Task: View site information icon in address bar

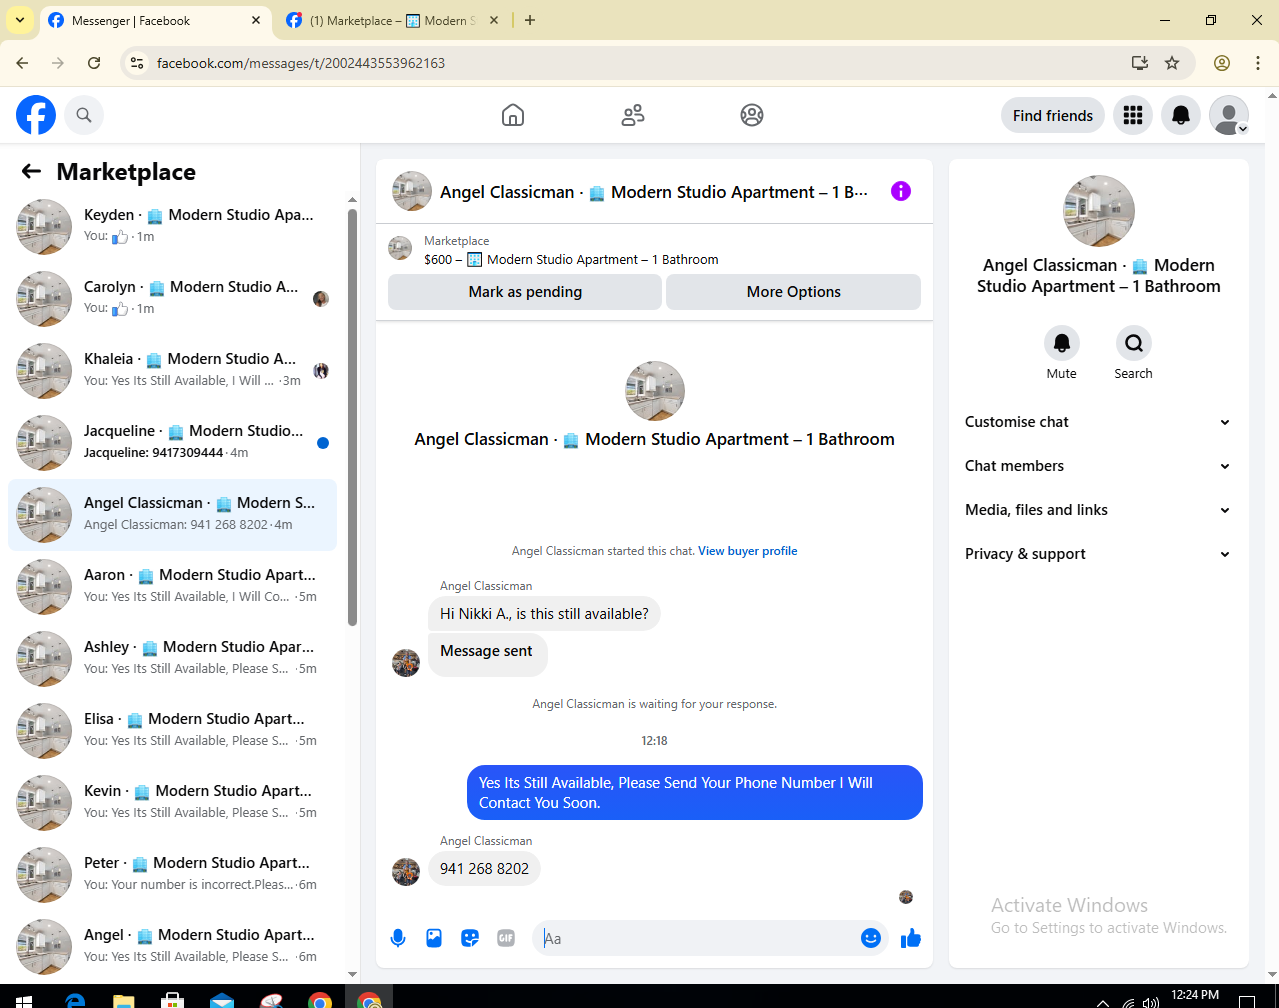Action: click(x=138, y=63)
